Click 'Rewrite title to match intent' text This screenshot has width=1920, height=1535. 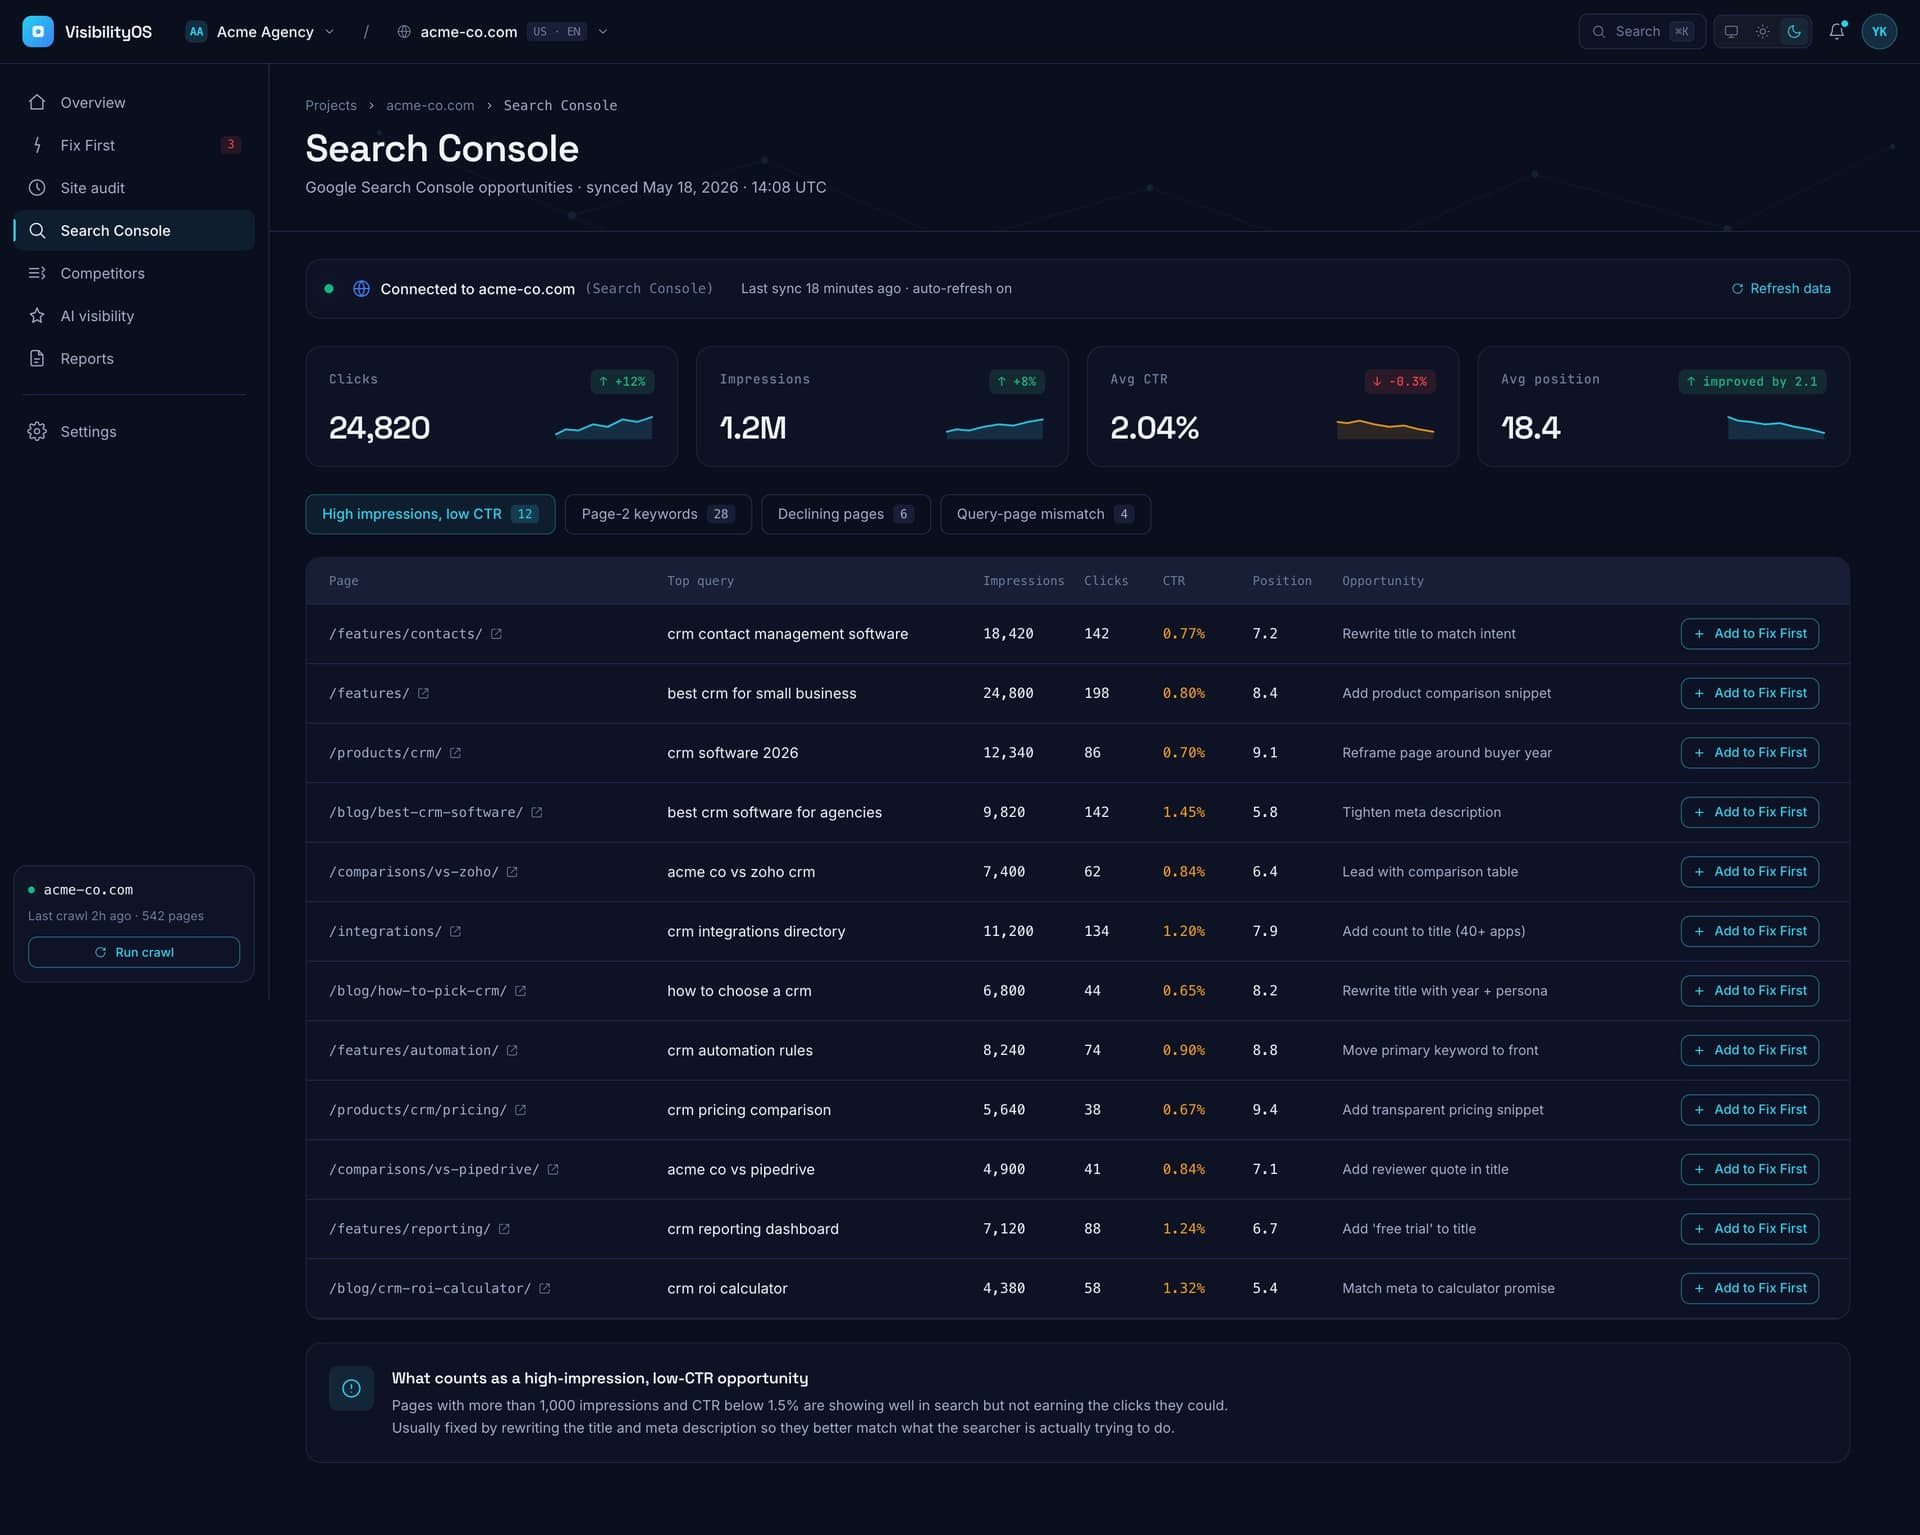[1428, 634]
